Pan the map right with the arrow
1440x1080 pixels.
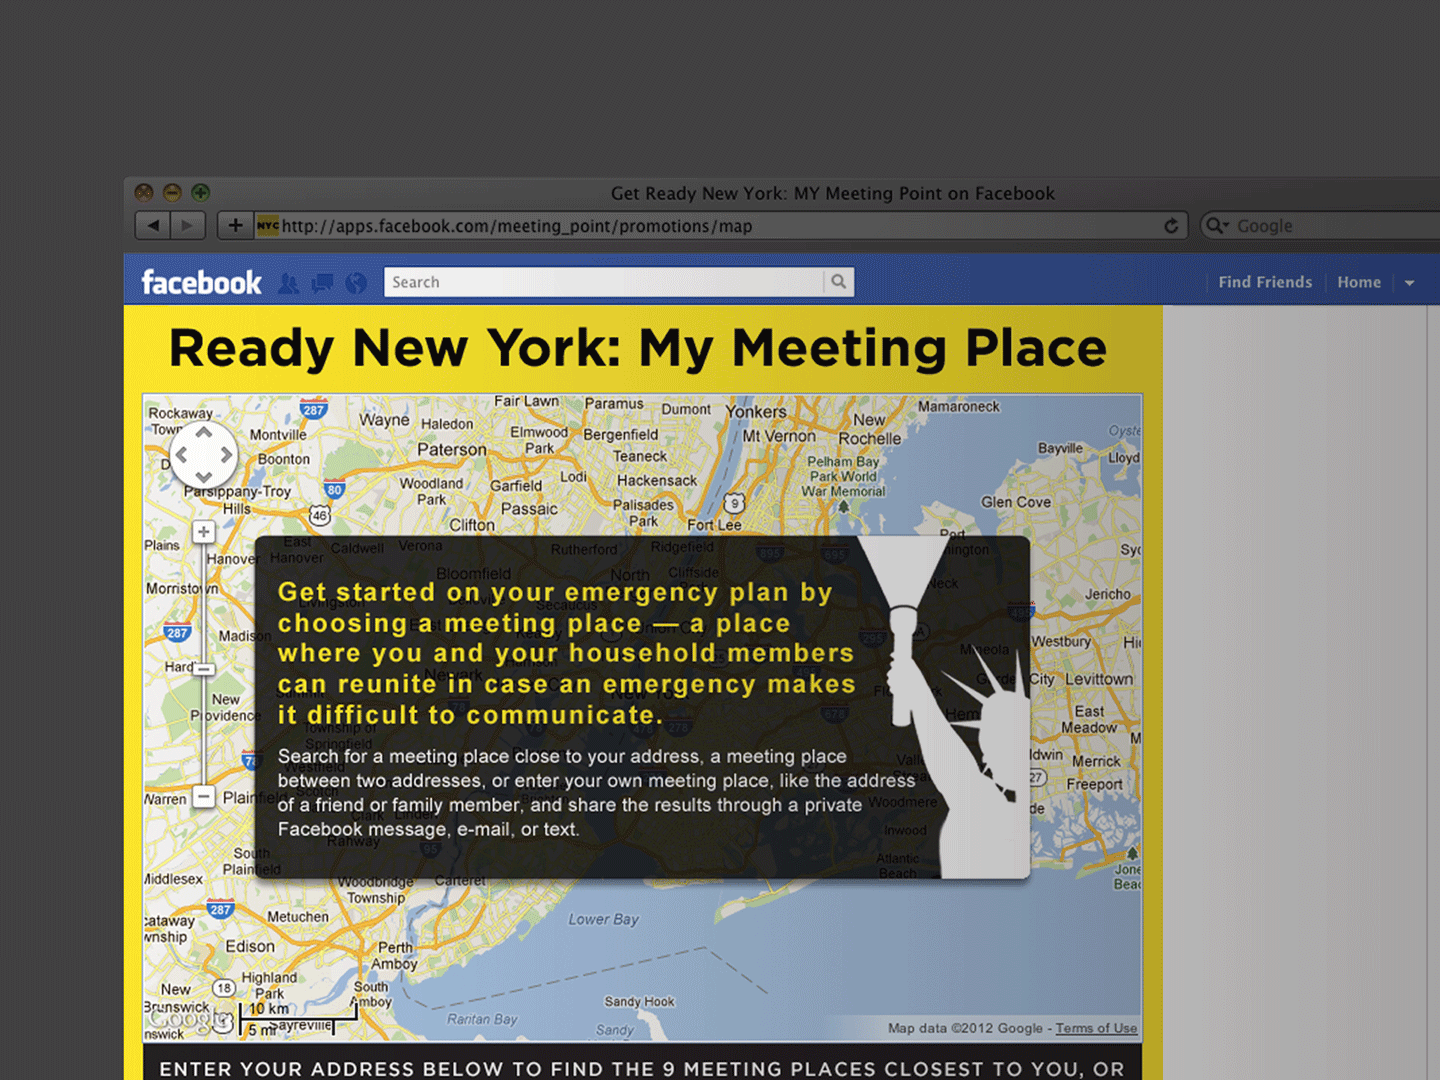pos(227,455)
